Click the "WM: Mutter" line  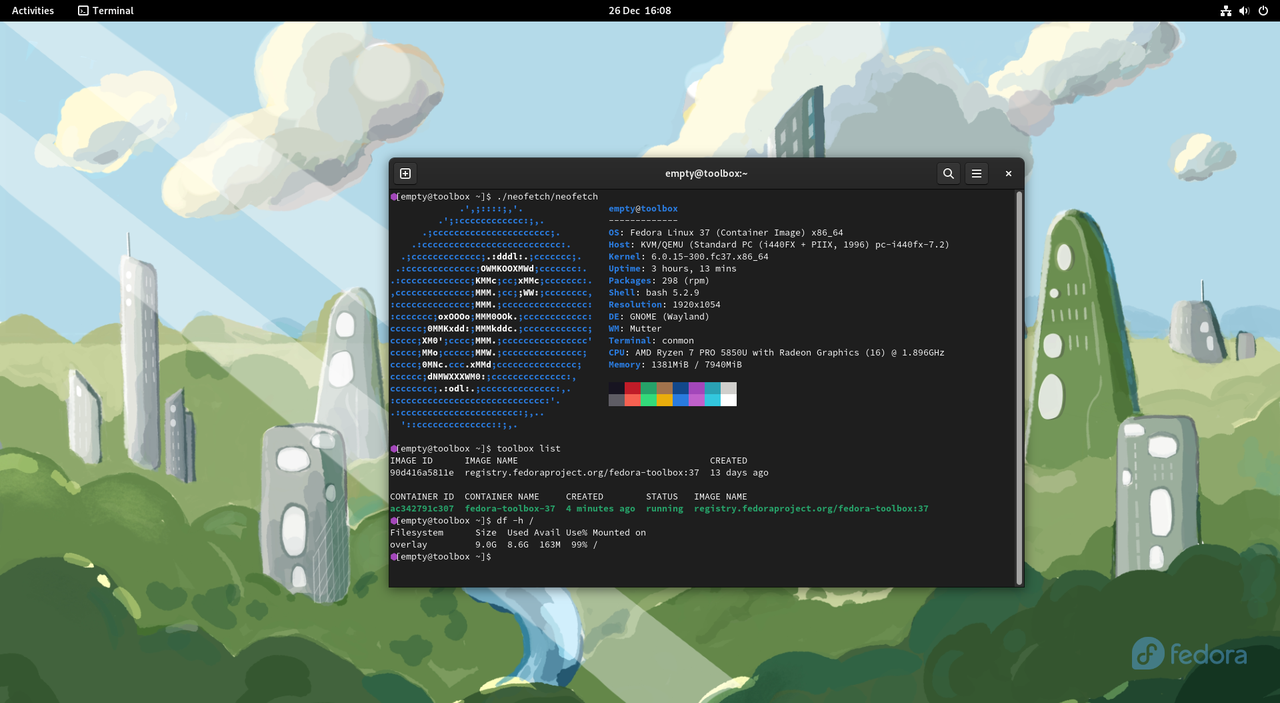[x=635, y=328]
